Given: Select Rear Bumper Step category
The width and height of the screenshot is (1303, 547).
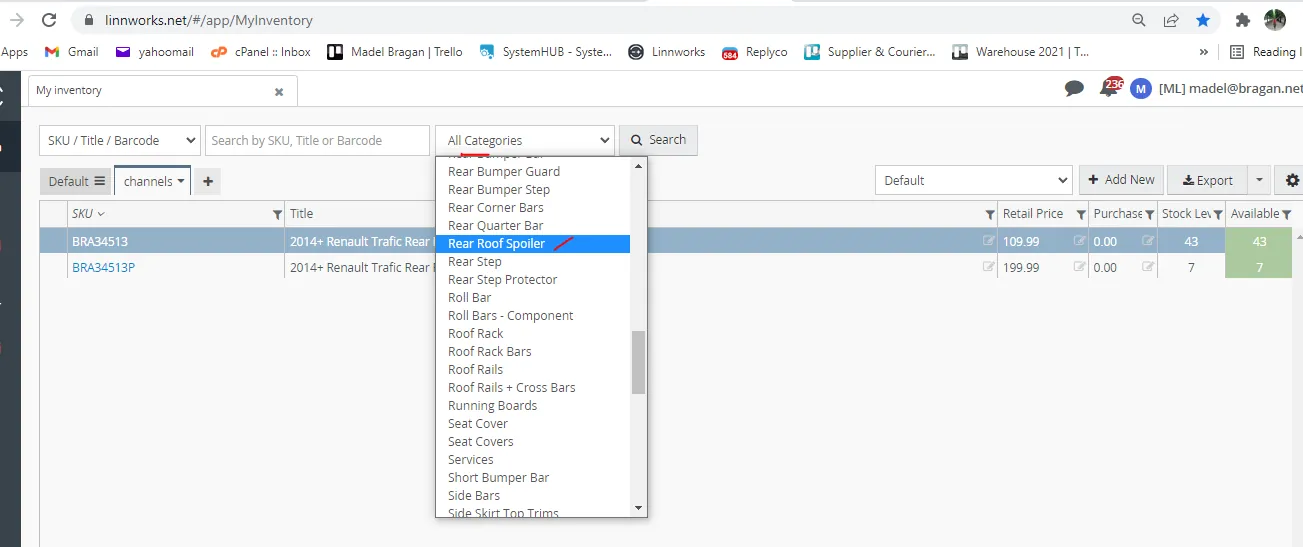Looking at the screenshot, I should pos(499,189).
